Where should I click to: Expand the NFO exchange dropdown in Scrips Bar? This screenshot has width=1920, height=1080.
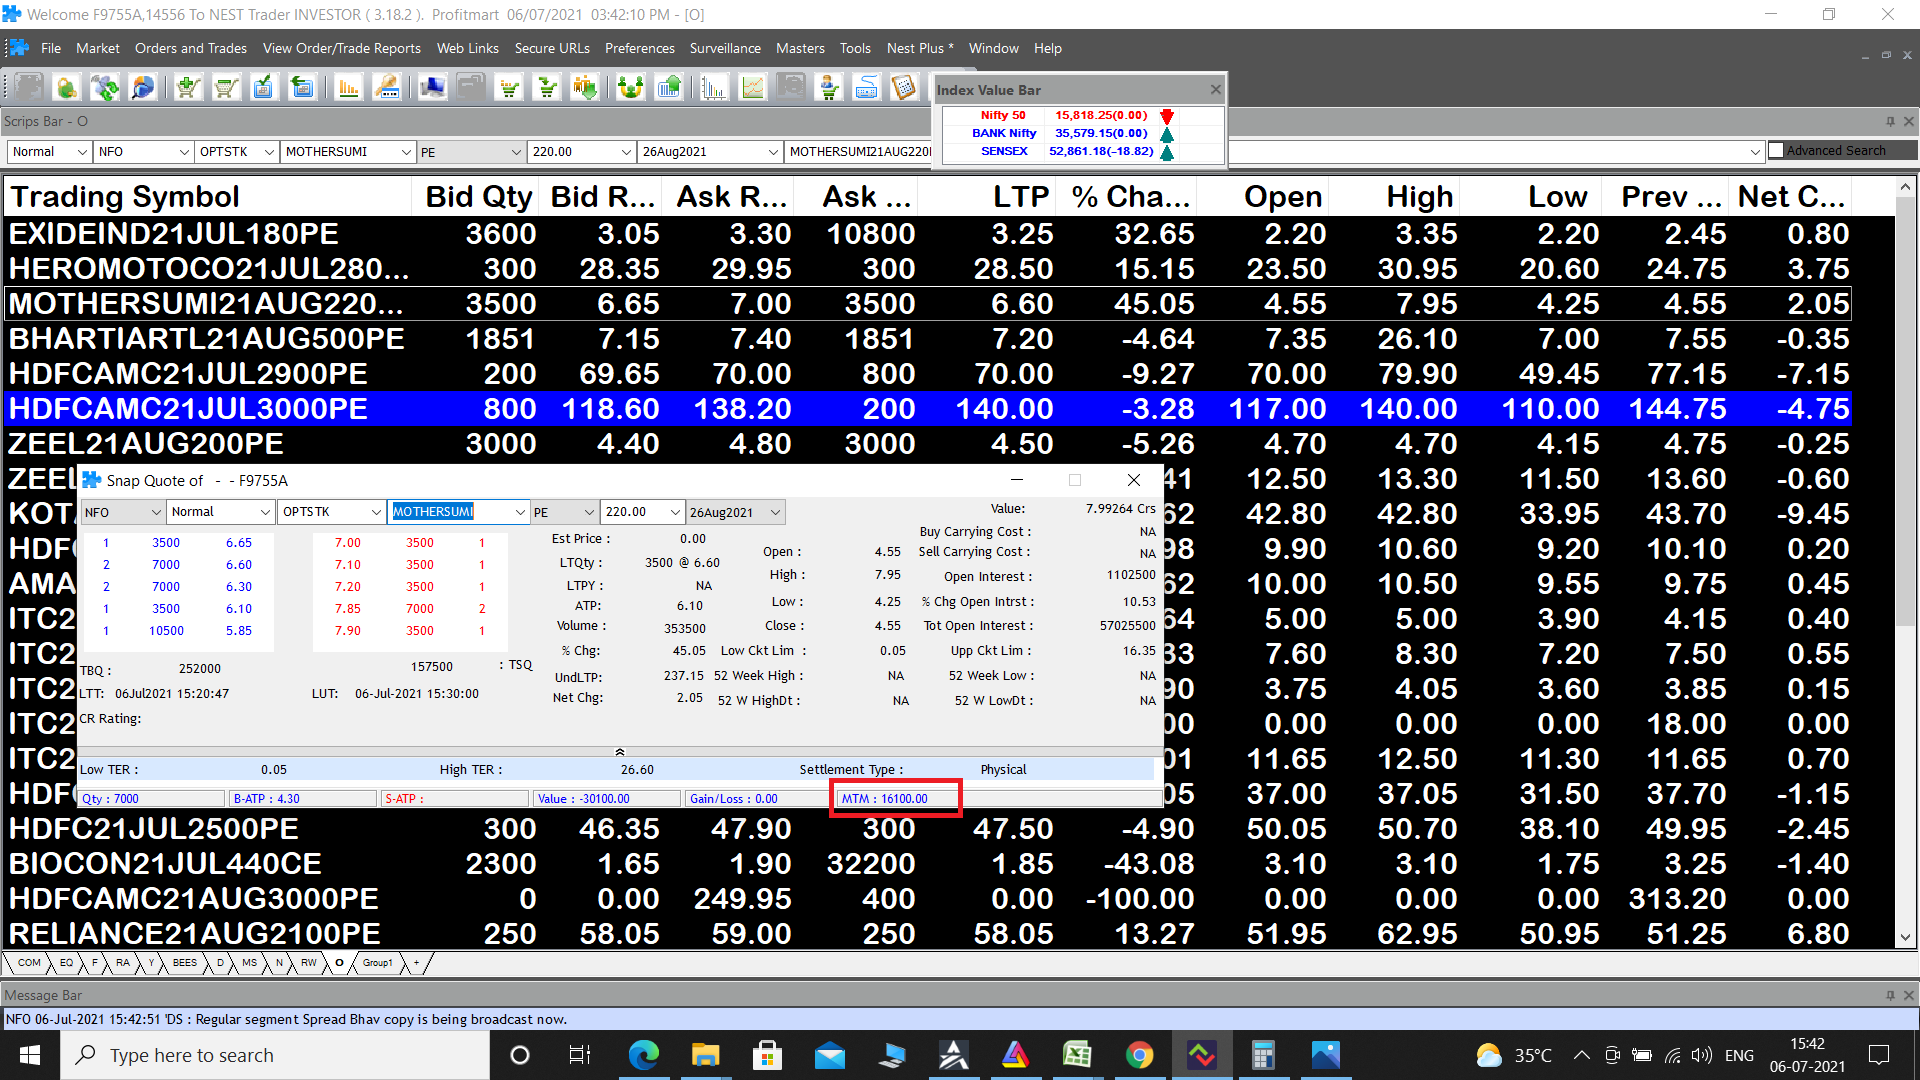point(184,152)
